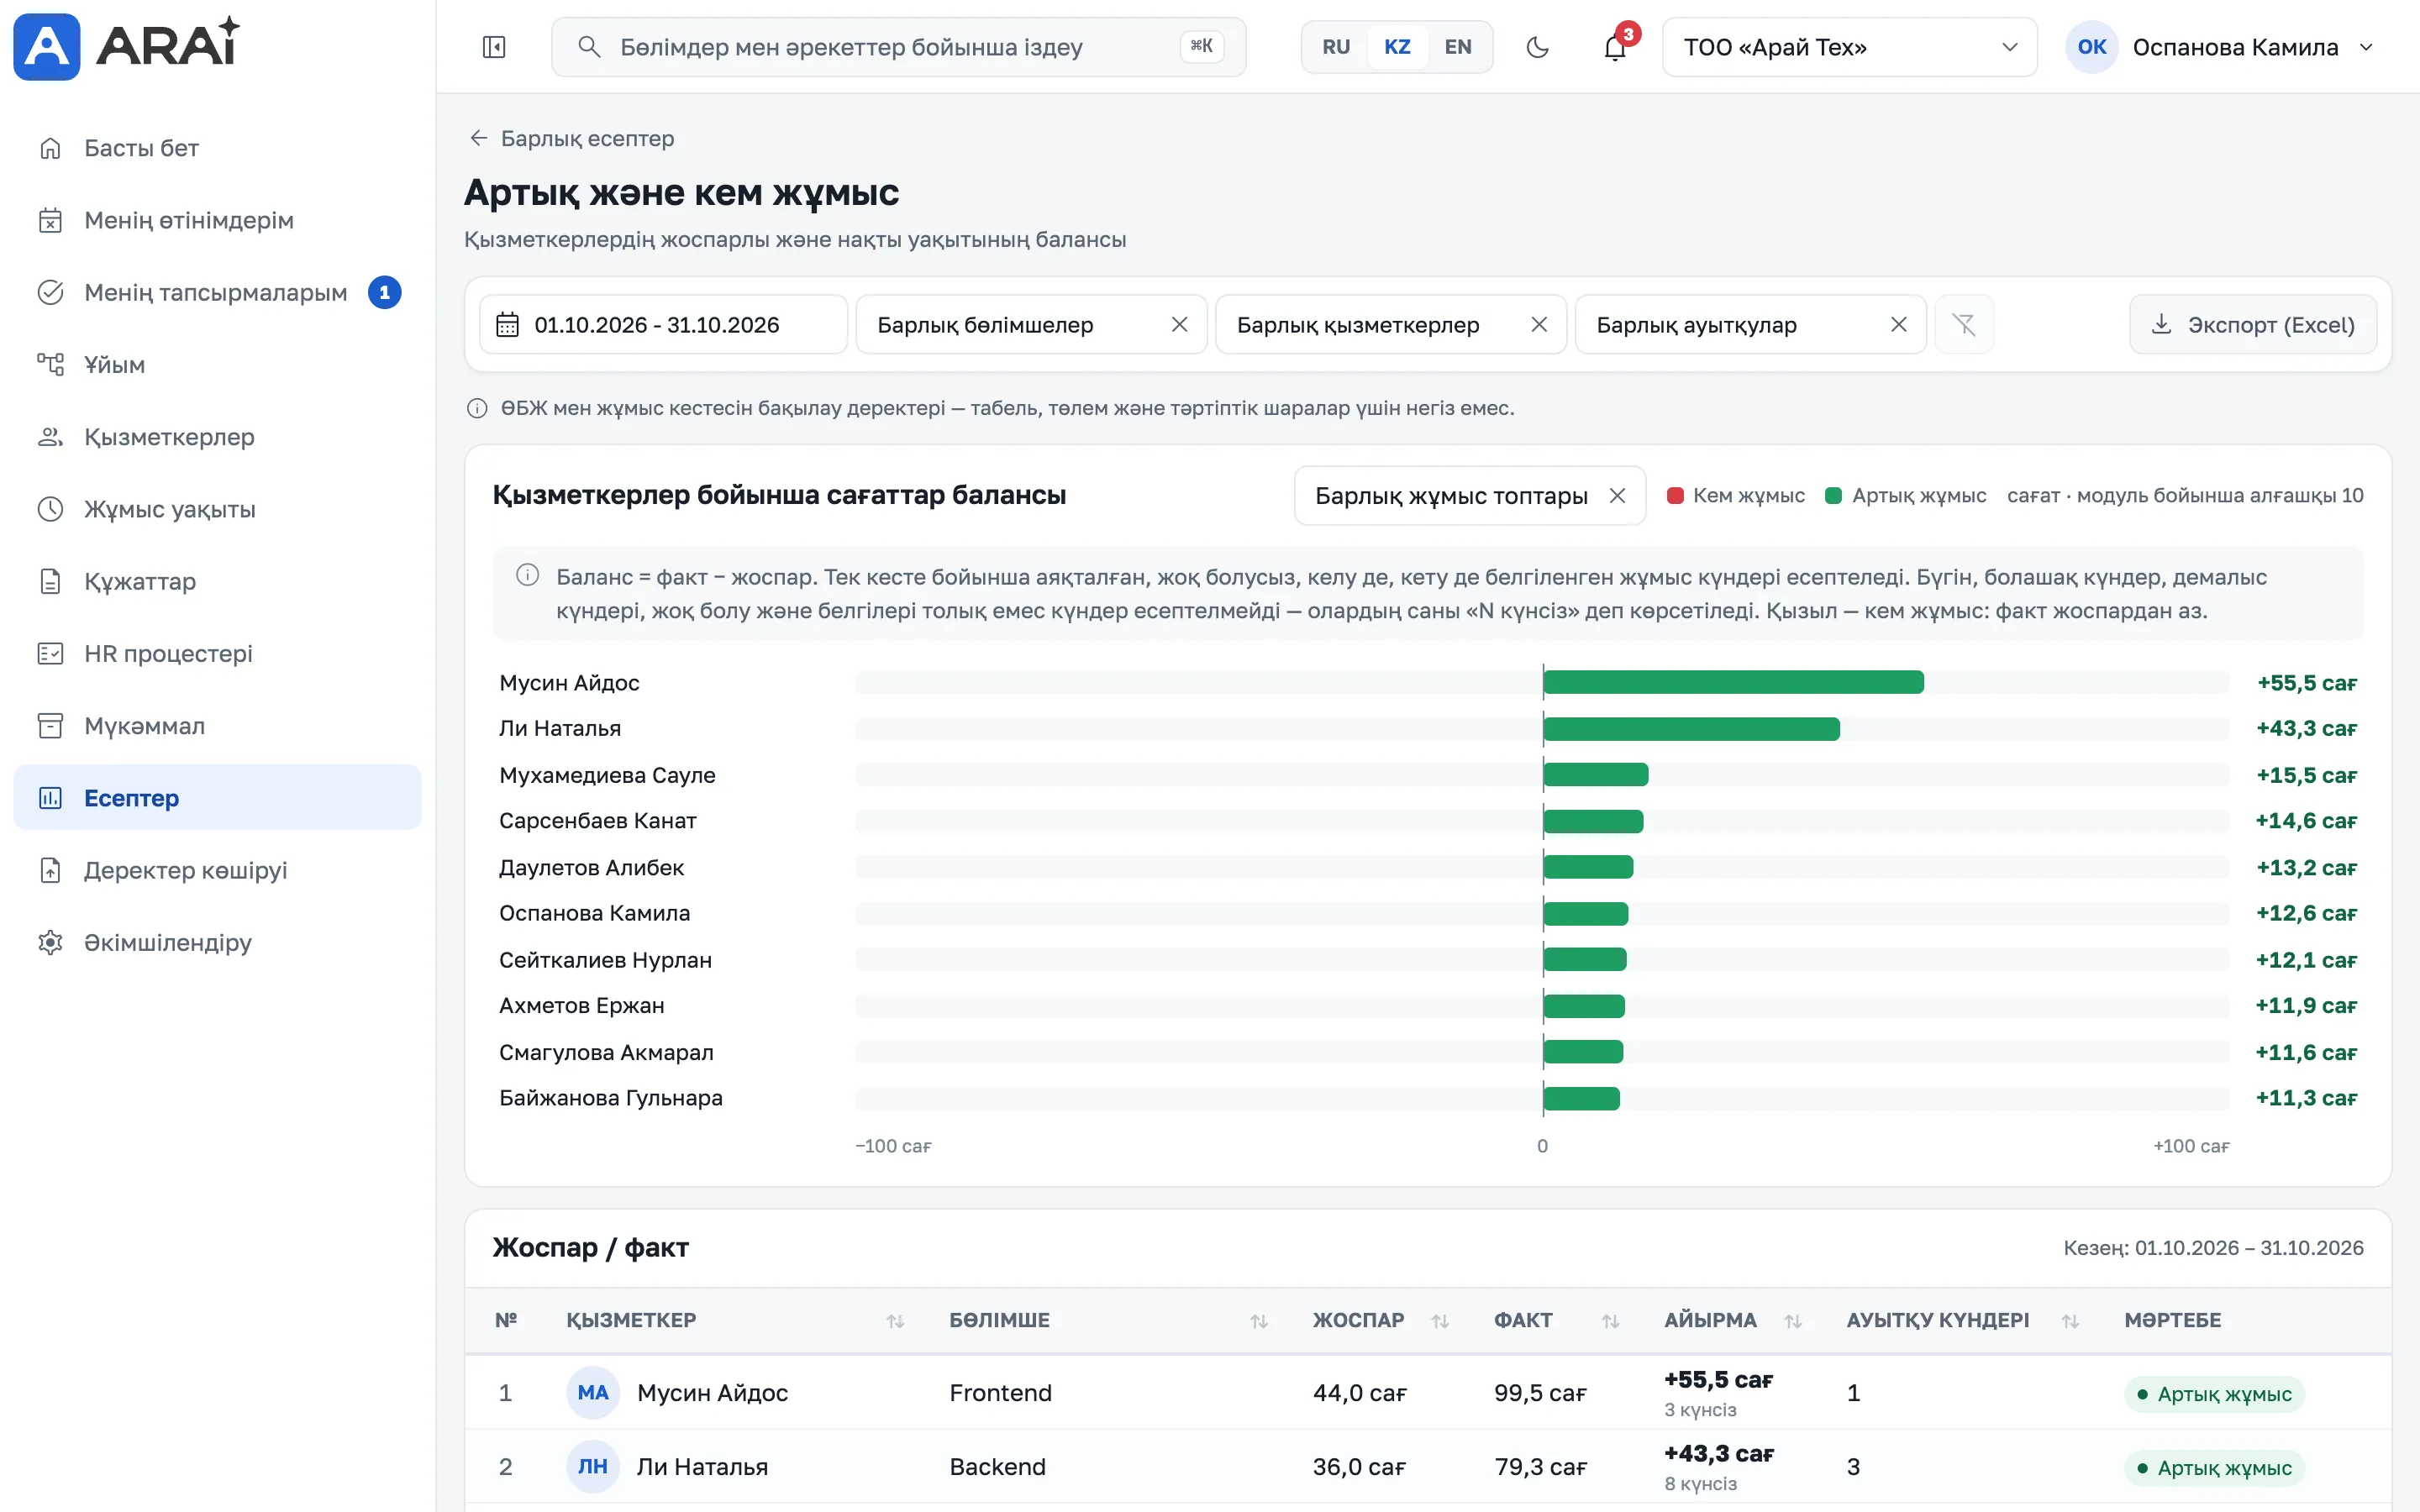Open Құжаттар in sidebar
Viewport: 2420px width, 1512px height.
click(217, 581)
